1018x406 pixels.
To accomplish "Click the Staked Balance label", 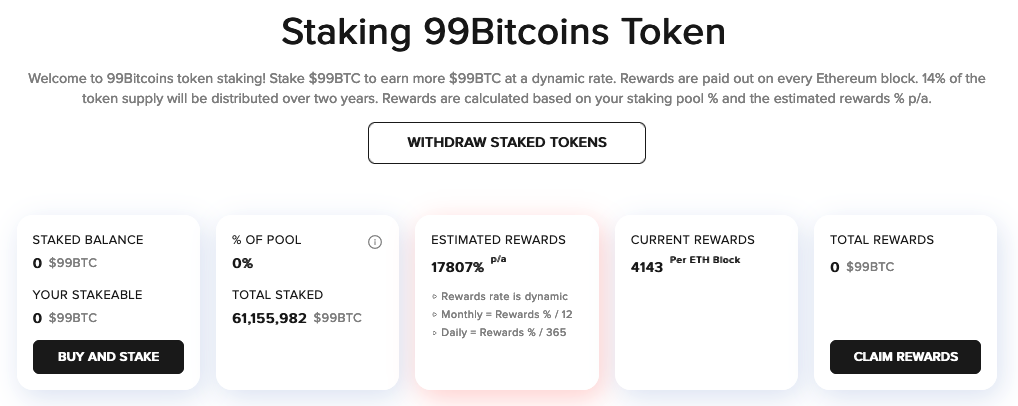I will (x=88, y=240).
